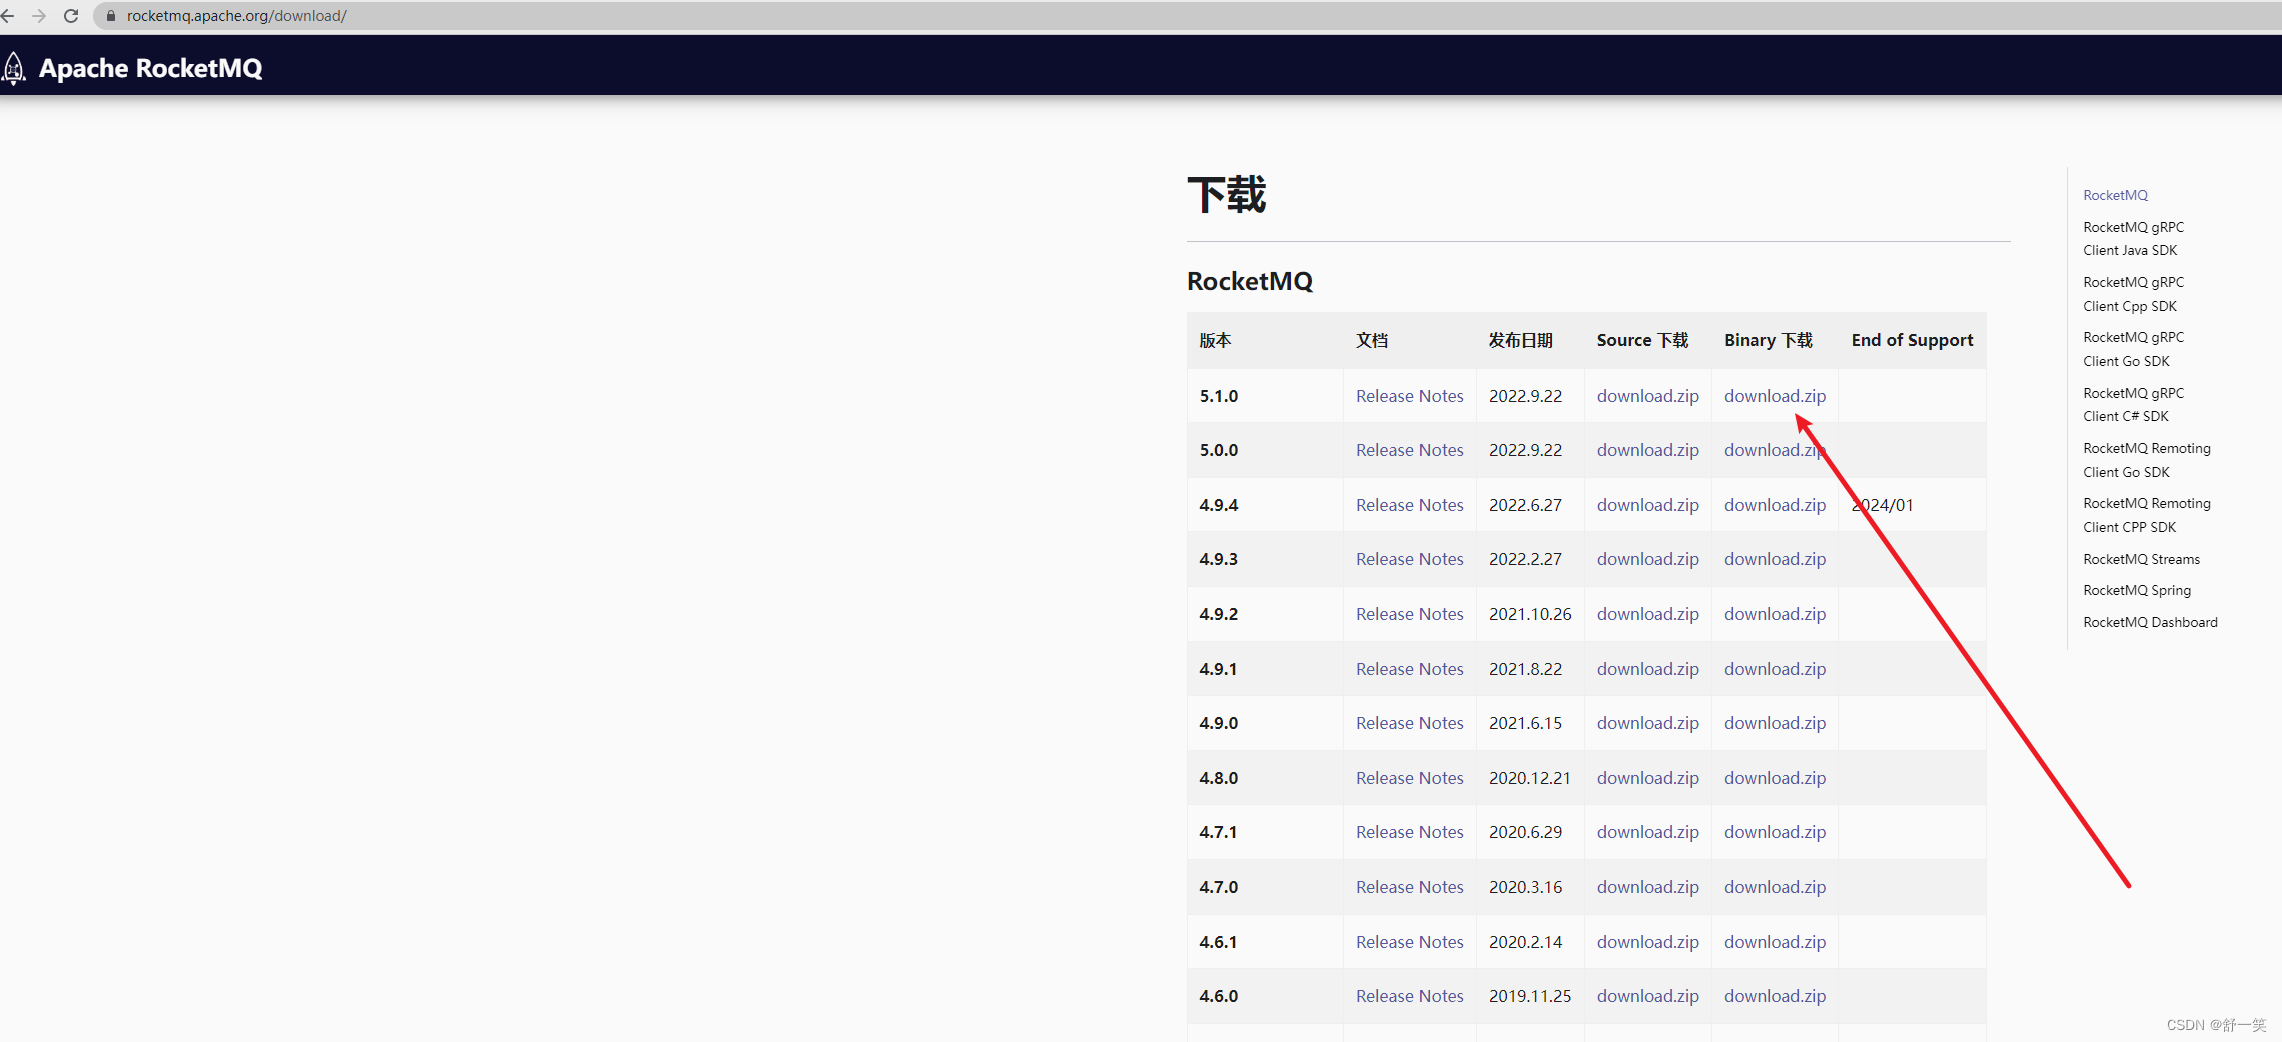Open Release Notes for version 4.8.0

pos(1409,778)
